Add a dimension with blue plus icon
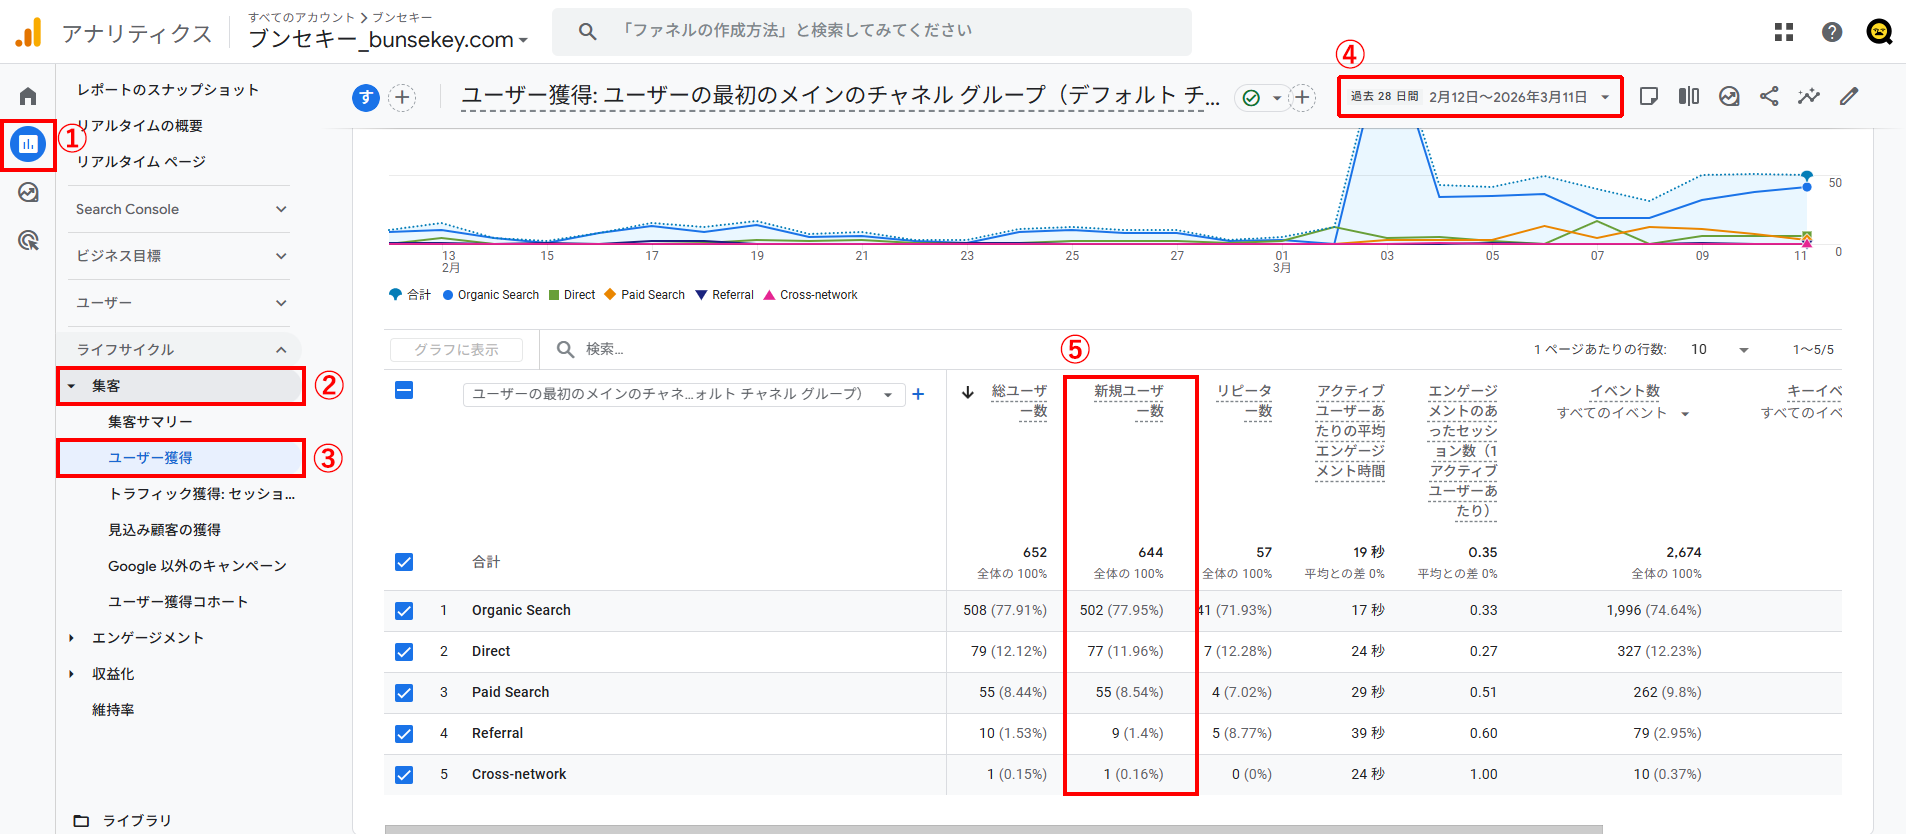This screenshot has width=1906, height=834. pos(918,394)
